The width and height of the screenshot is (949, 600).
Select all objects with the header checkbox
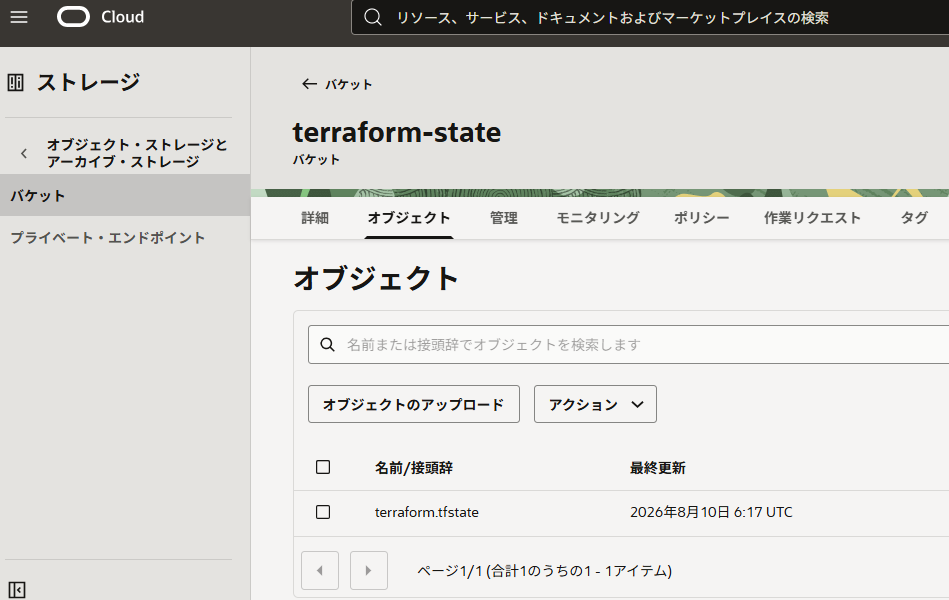[323, 467]
